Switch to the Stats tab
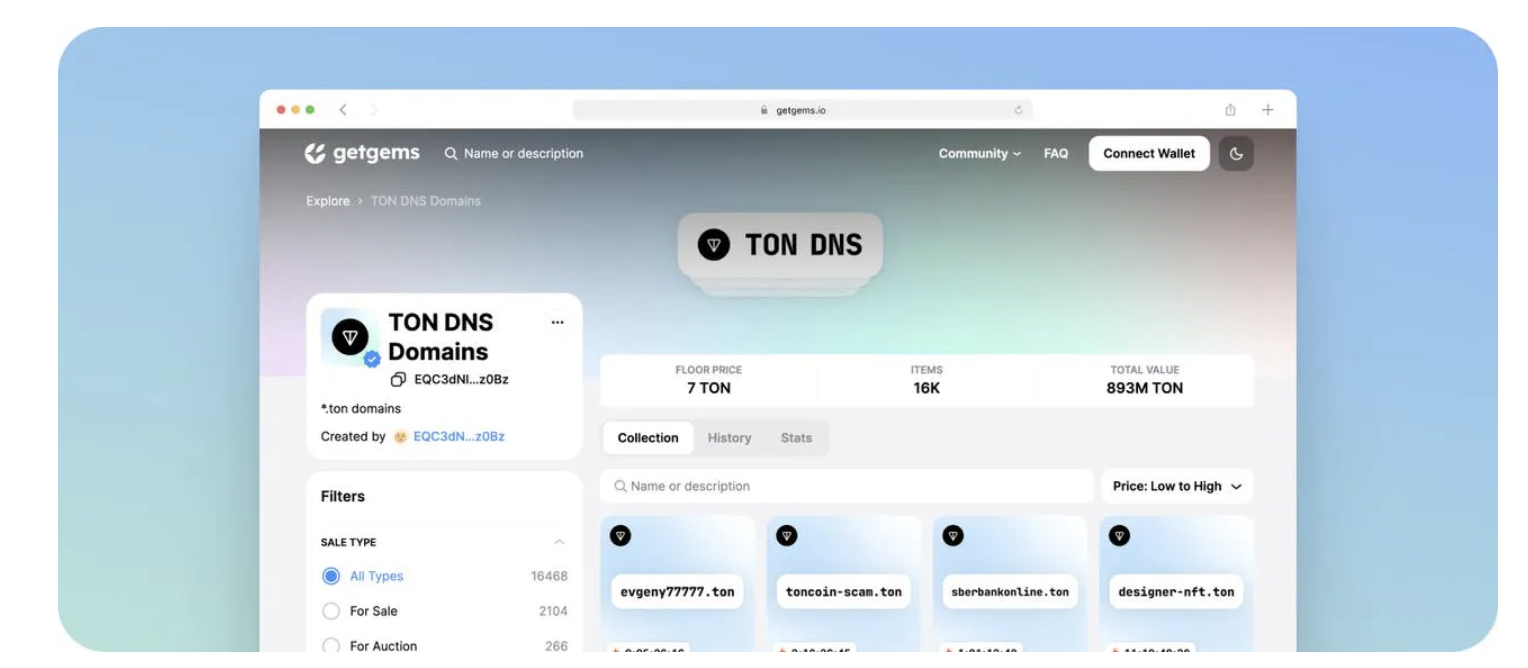1528x668 pixels. coord(797,438)
